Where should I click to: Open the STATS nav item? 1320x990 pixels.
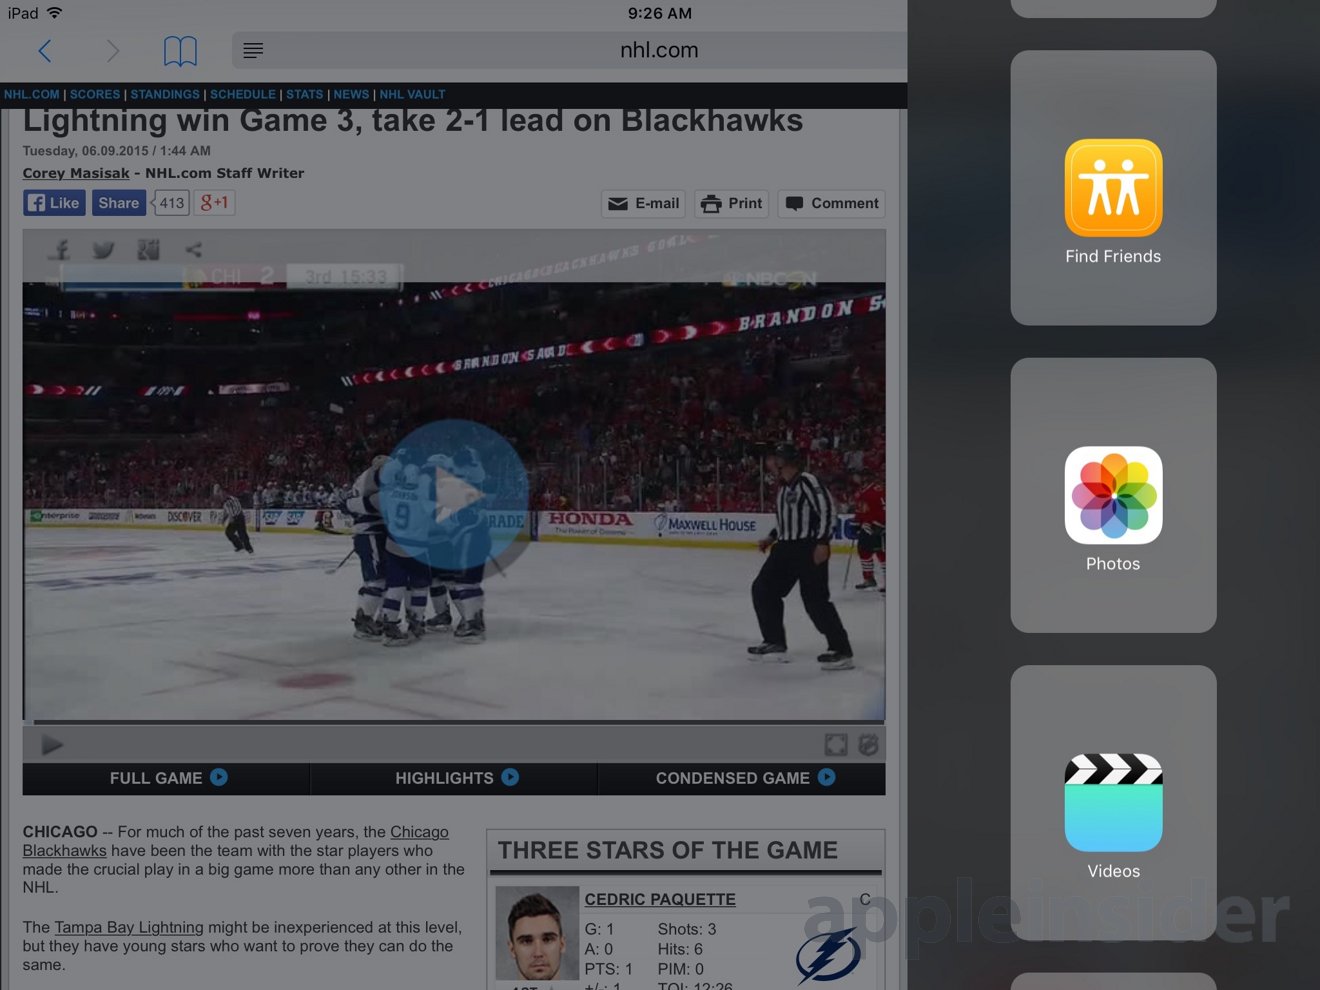click(x=305, y=95)
